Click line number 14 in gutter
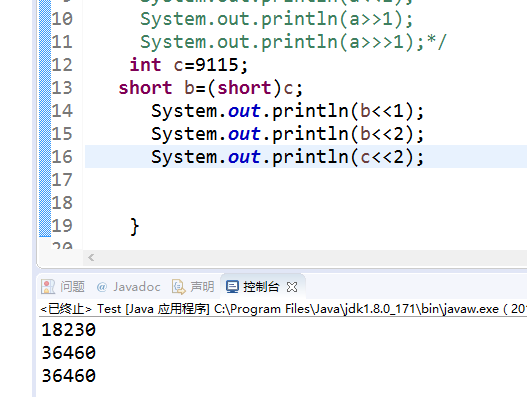527x397 pixels. 62,111
